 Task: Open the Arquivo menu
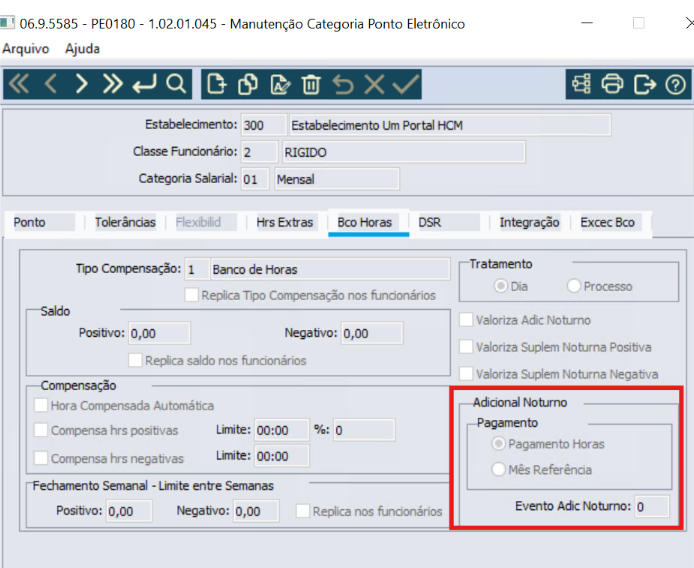tap(26, 49)
